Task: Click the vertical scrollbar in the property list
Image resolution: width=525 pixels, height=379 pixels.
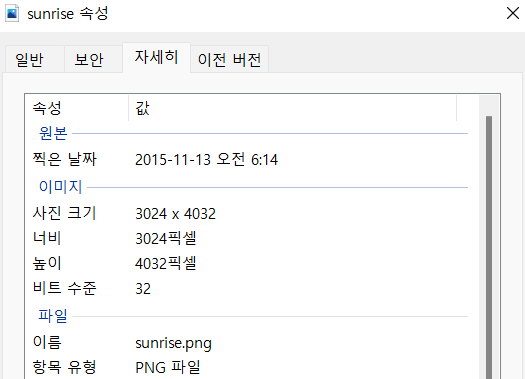Action: (489, 247)
